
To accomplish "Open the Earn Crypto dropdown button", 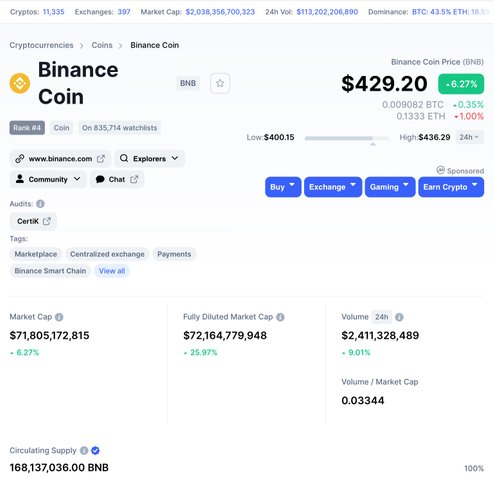I will [x=451, y=187].
